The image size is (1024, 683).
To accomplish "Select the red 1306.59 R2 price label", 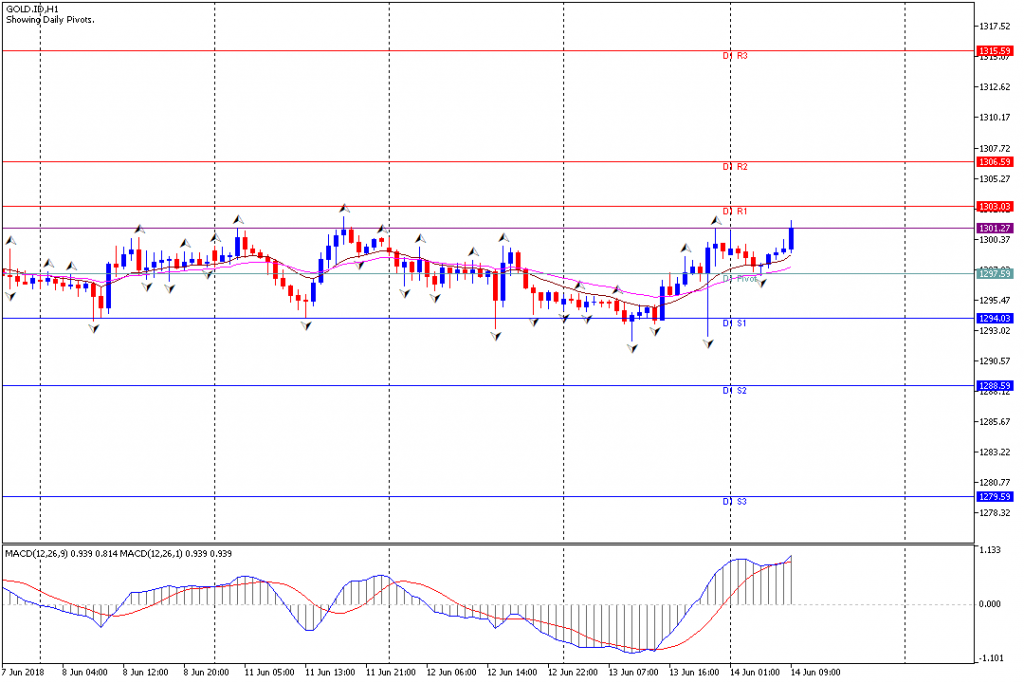I will point(994,162).
